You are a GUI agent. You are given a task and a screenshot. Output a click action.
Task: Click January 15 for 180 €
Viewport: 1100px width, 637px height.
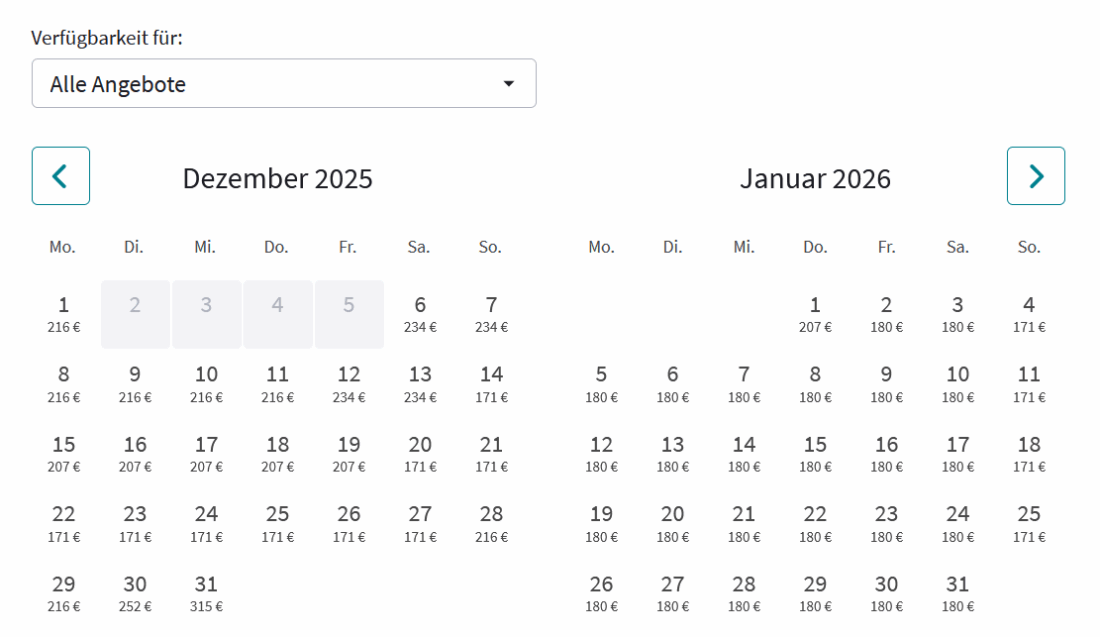(815, 454)
